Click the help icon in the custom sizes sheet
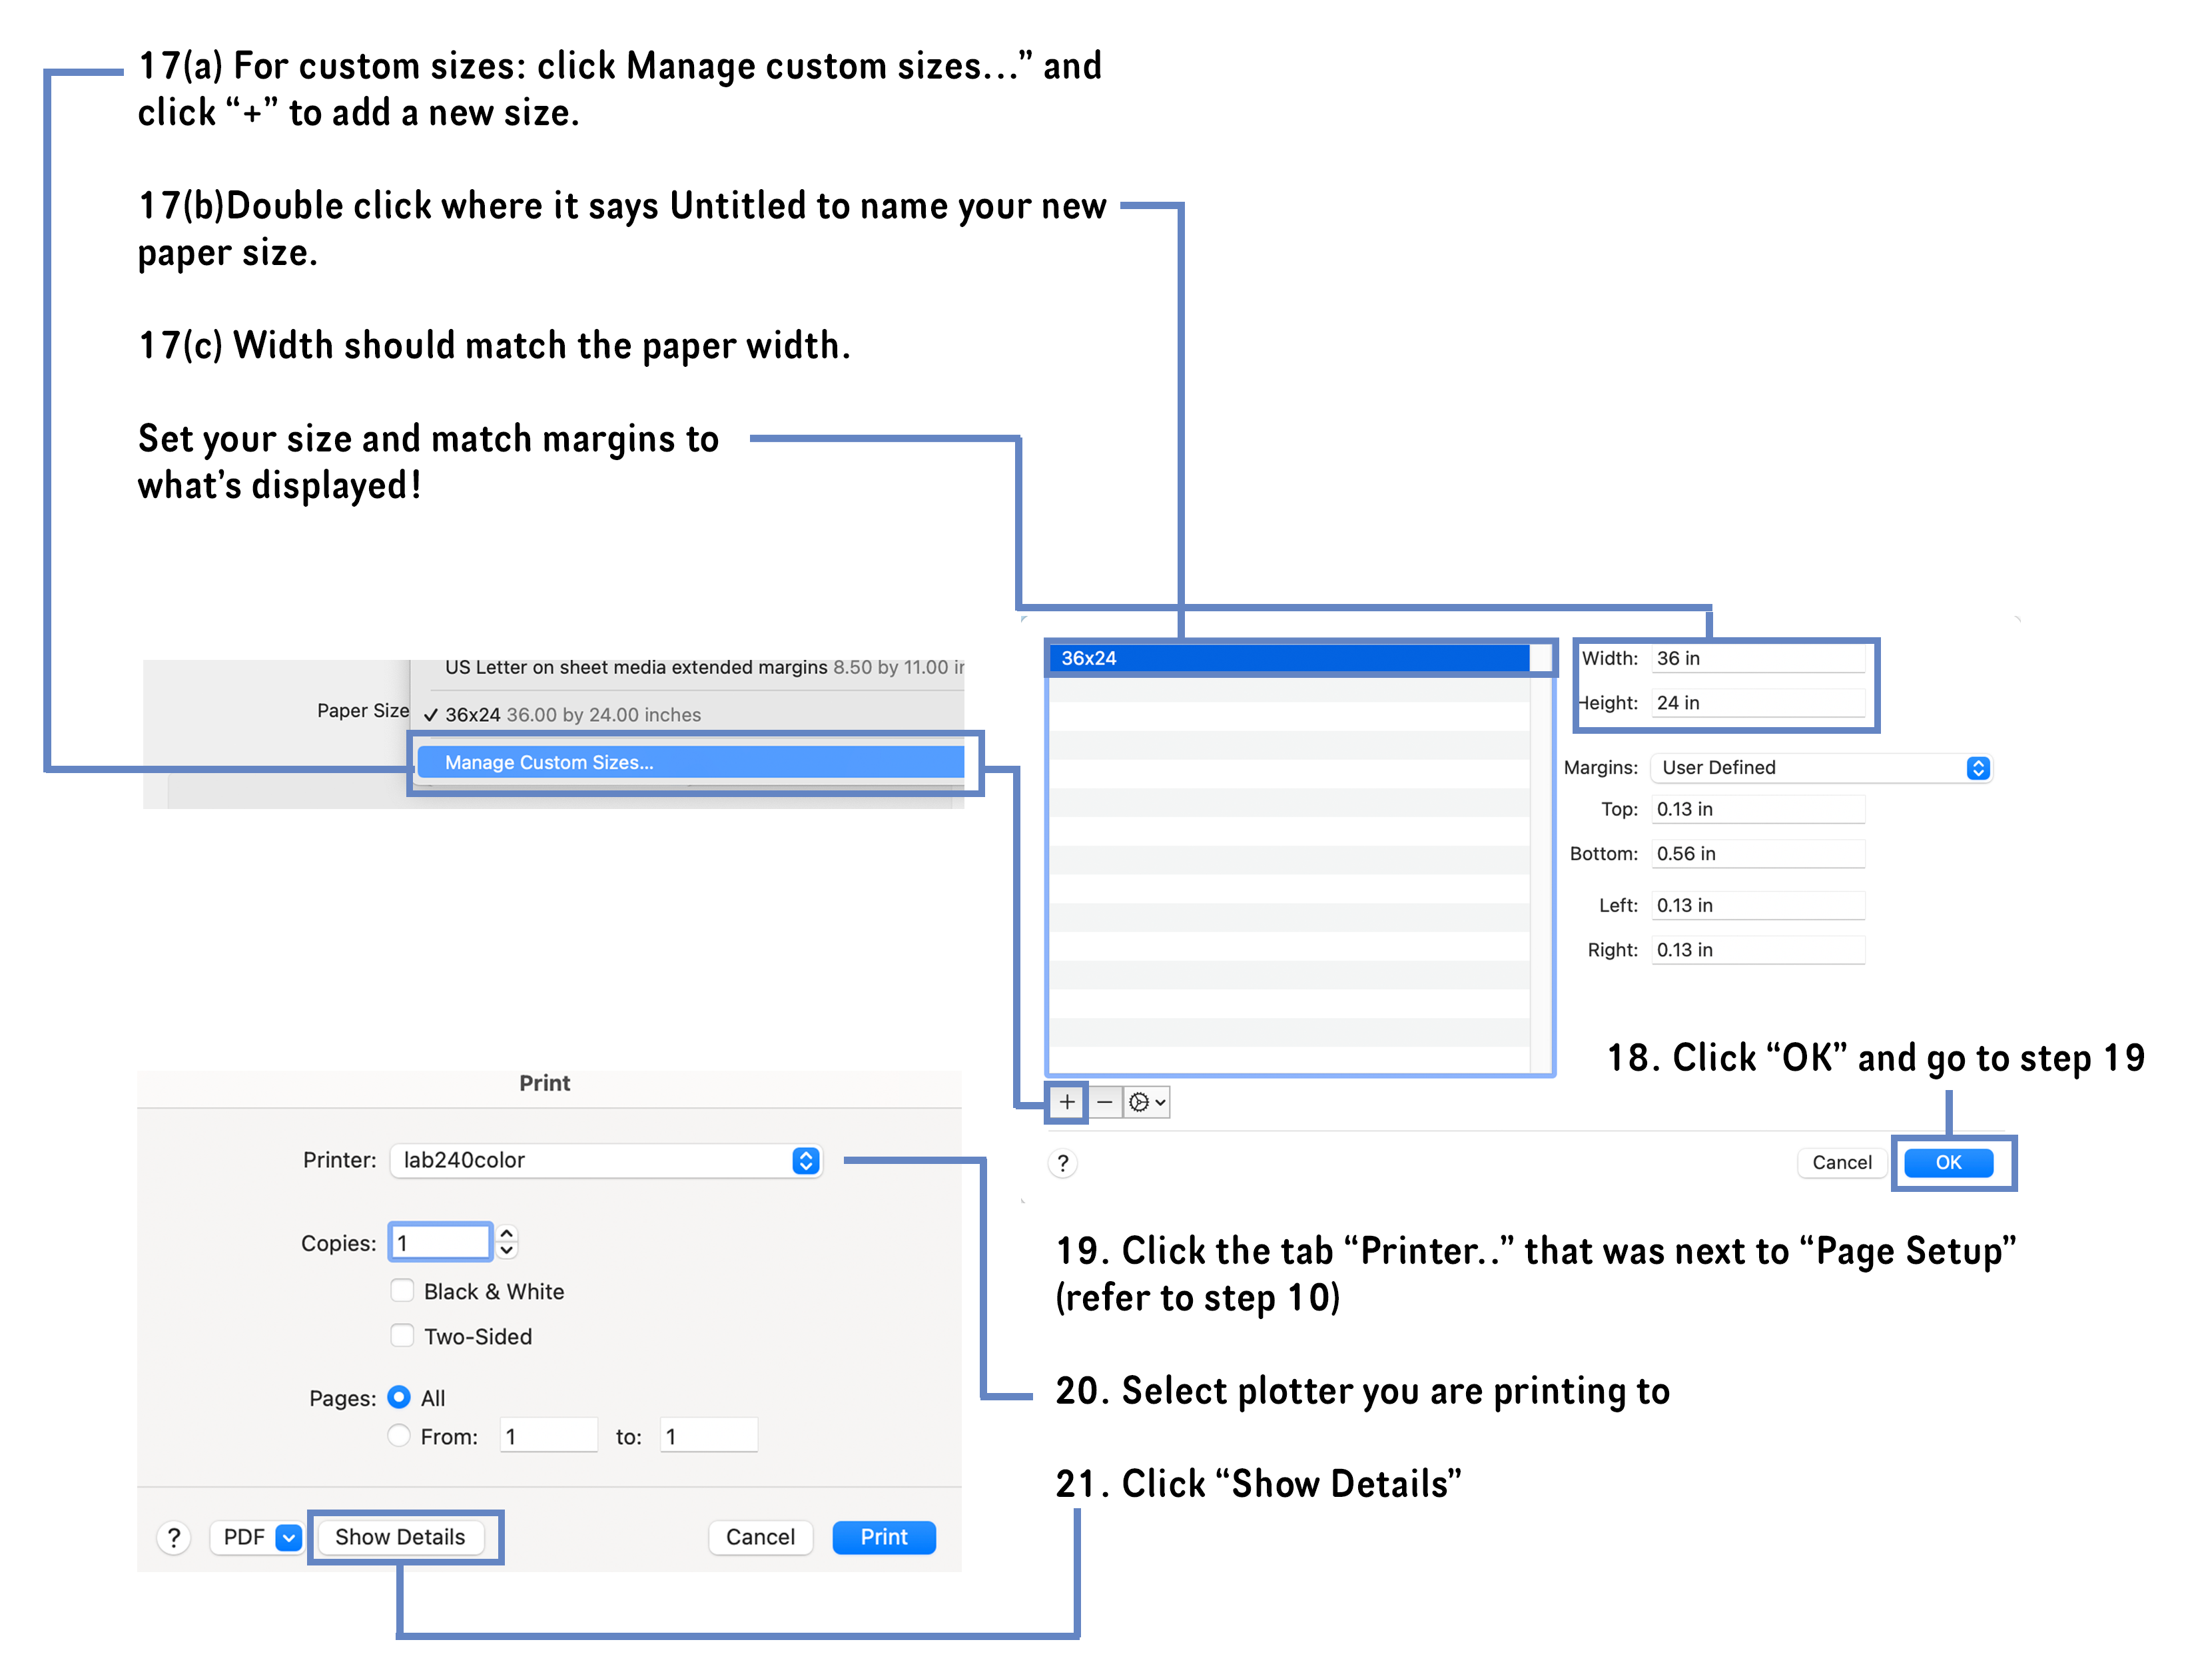2198x1680 pixels. (x=1062, y=1163)
